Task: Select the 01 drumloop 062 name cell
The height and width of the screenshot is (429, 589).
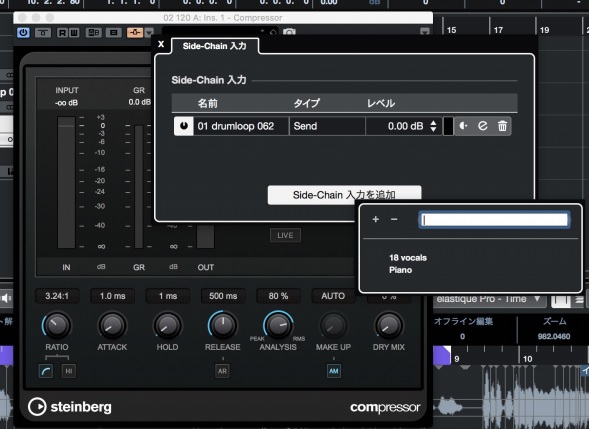Action: 241,126
